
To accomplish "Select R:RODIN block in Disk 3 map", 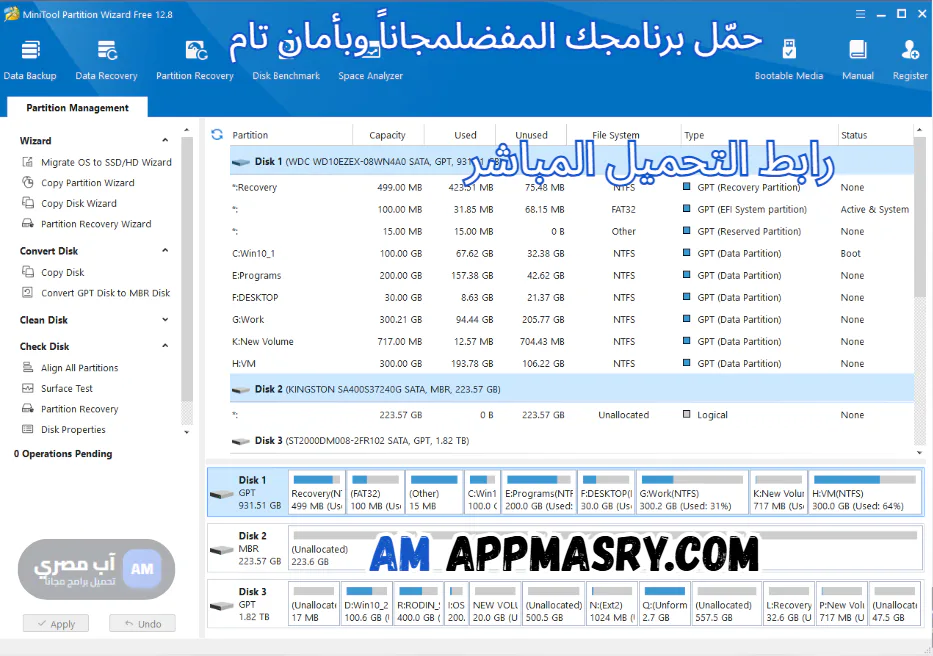I will [419, 604].
